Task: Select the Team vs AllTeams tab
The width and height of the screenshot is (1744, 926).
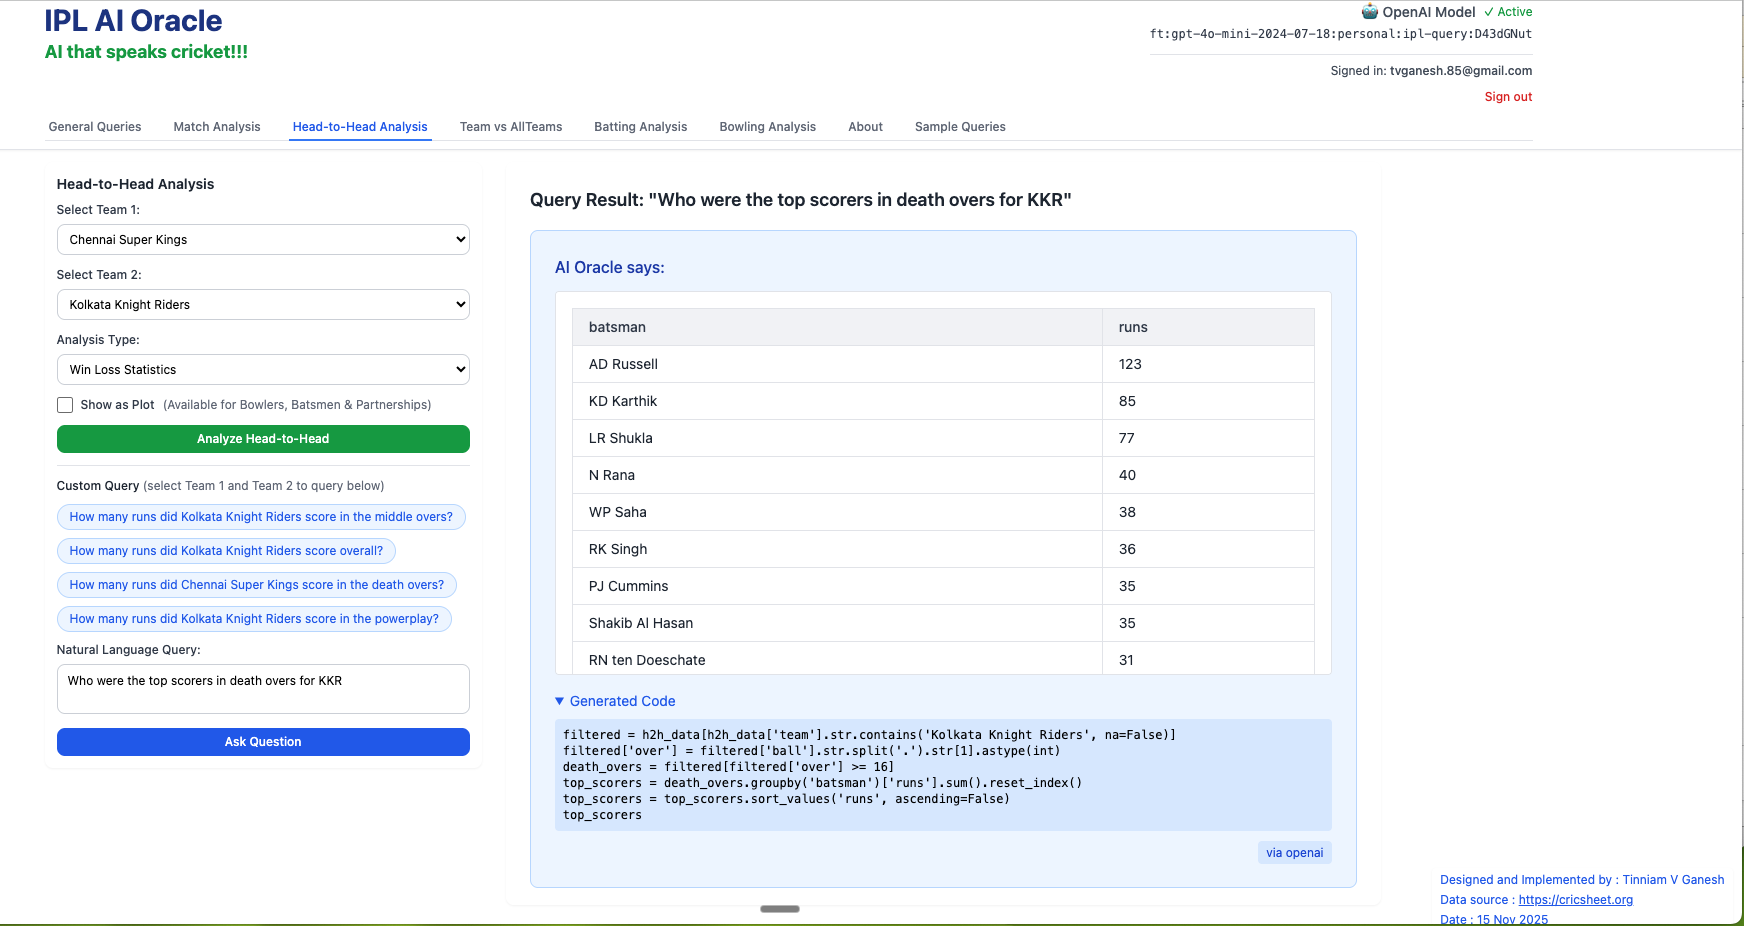Action: click(511, 127)
